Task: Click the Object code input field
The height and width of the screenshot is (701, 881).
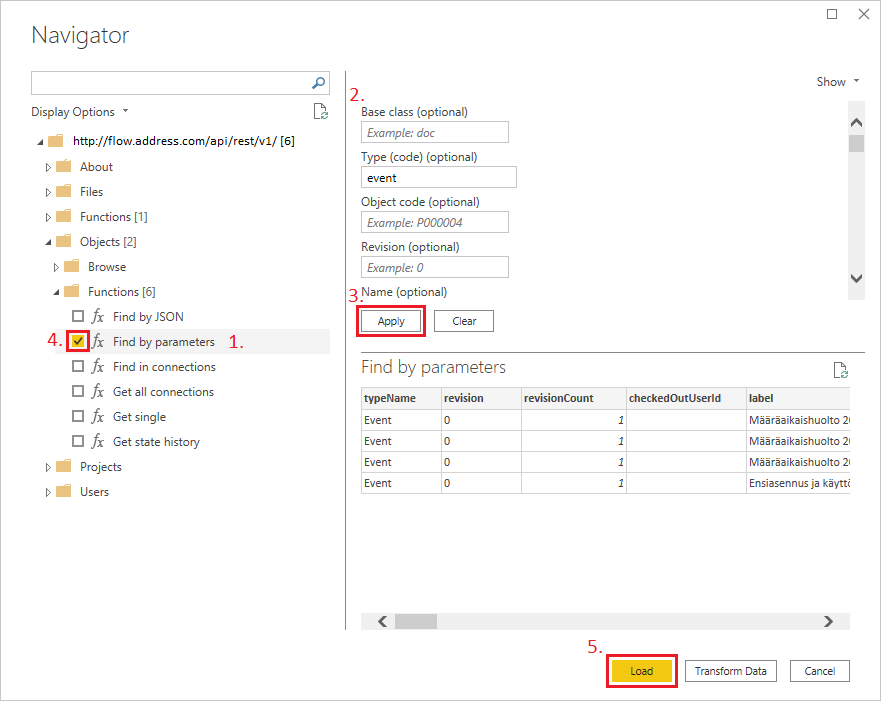Action: click(434, 222)
